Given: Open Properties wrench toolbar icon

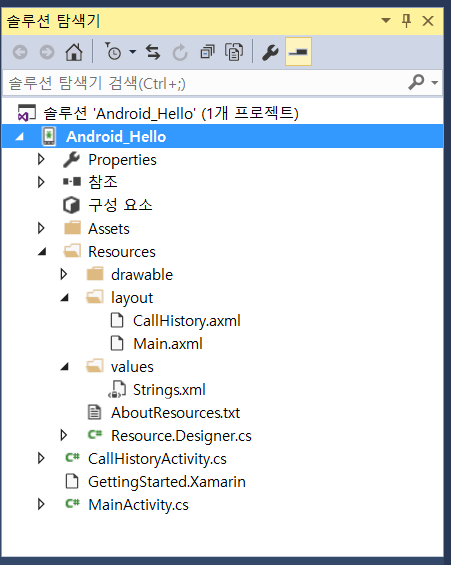Looking at the screenshot, I should (271, 52).
